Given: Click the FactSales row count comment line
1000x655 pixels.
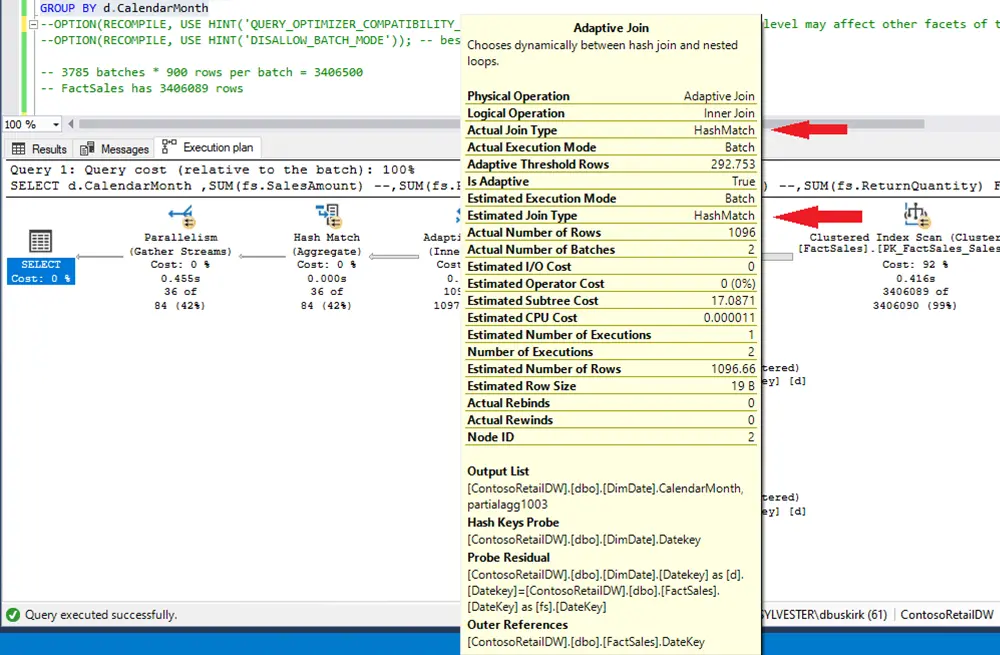Looking at the screenshot, I should point(141,88).
